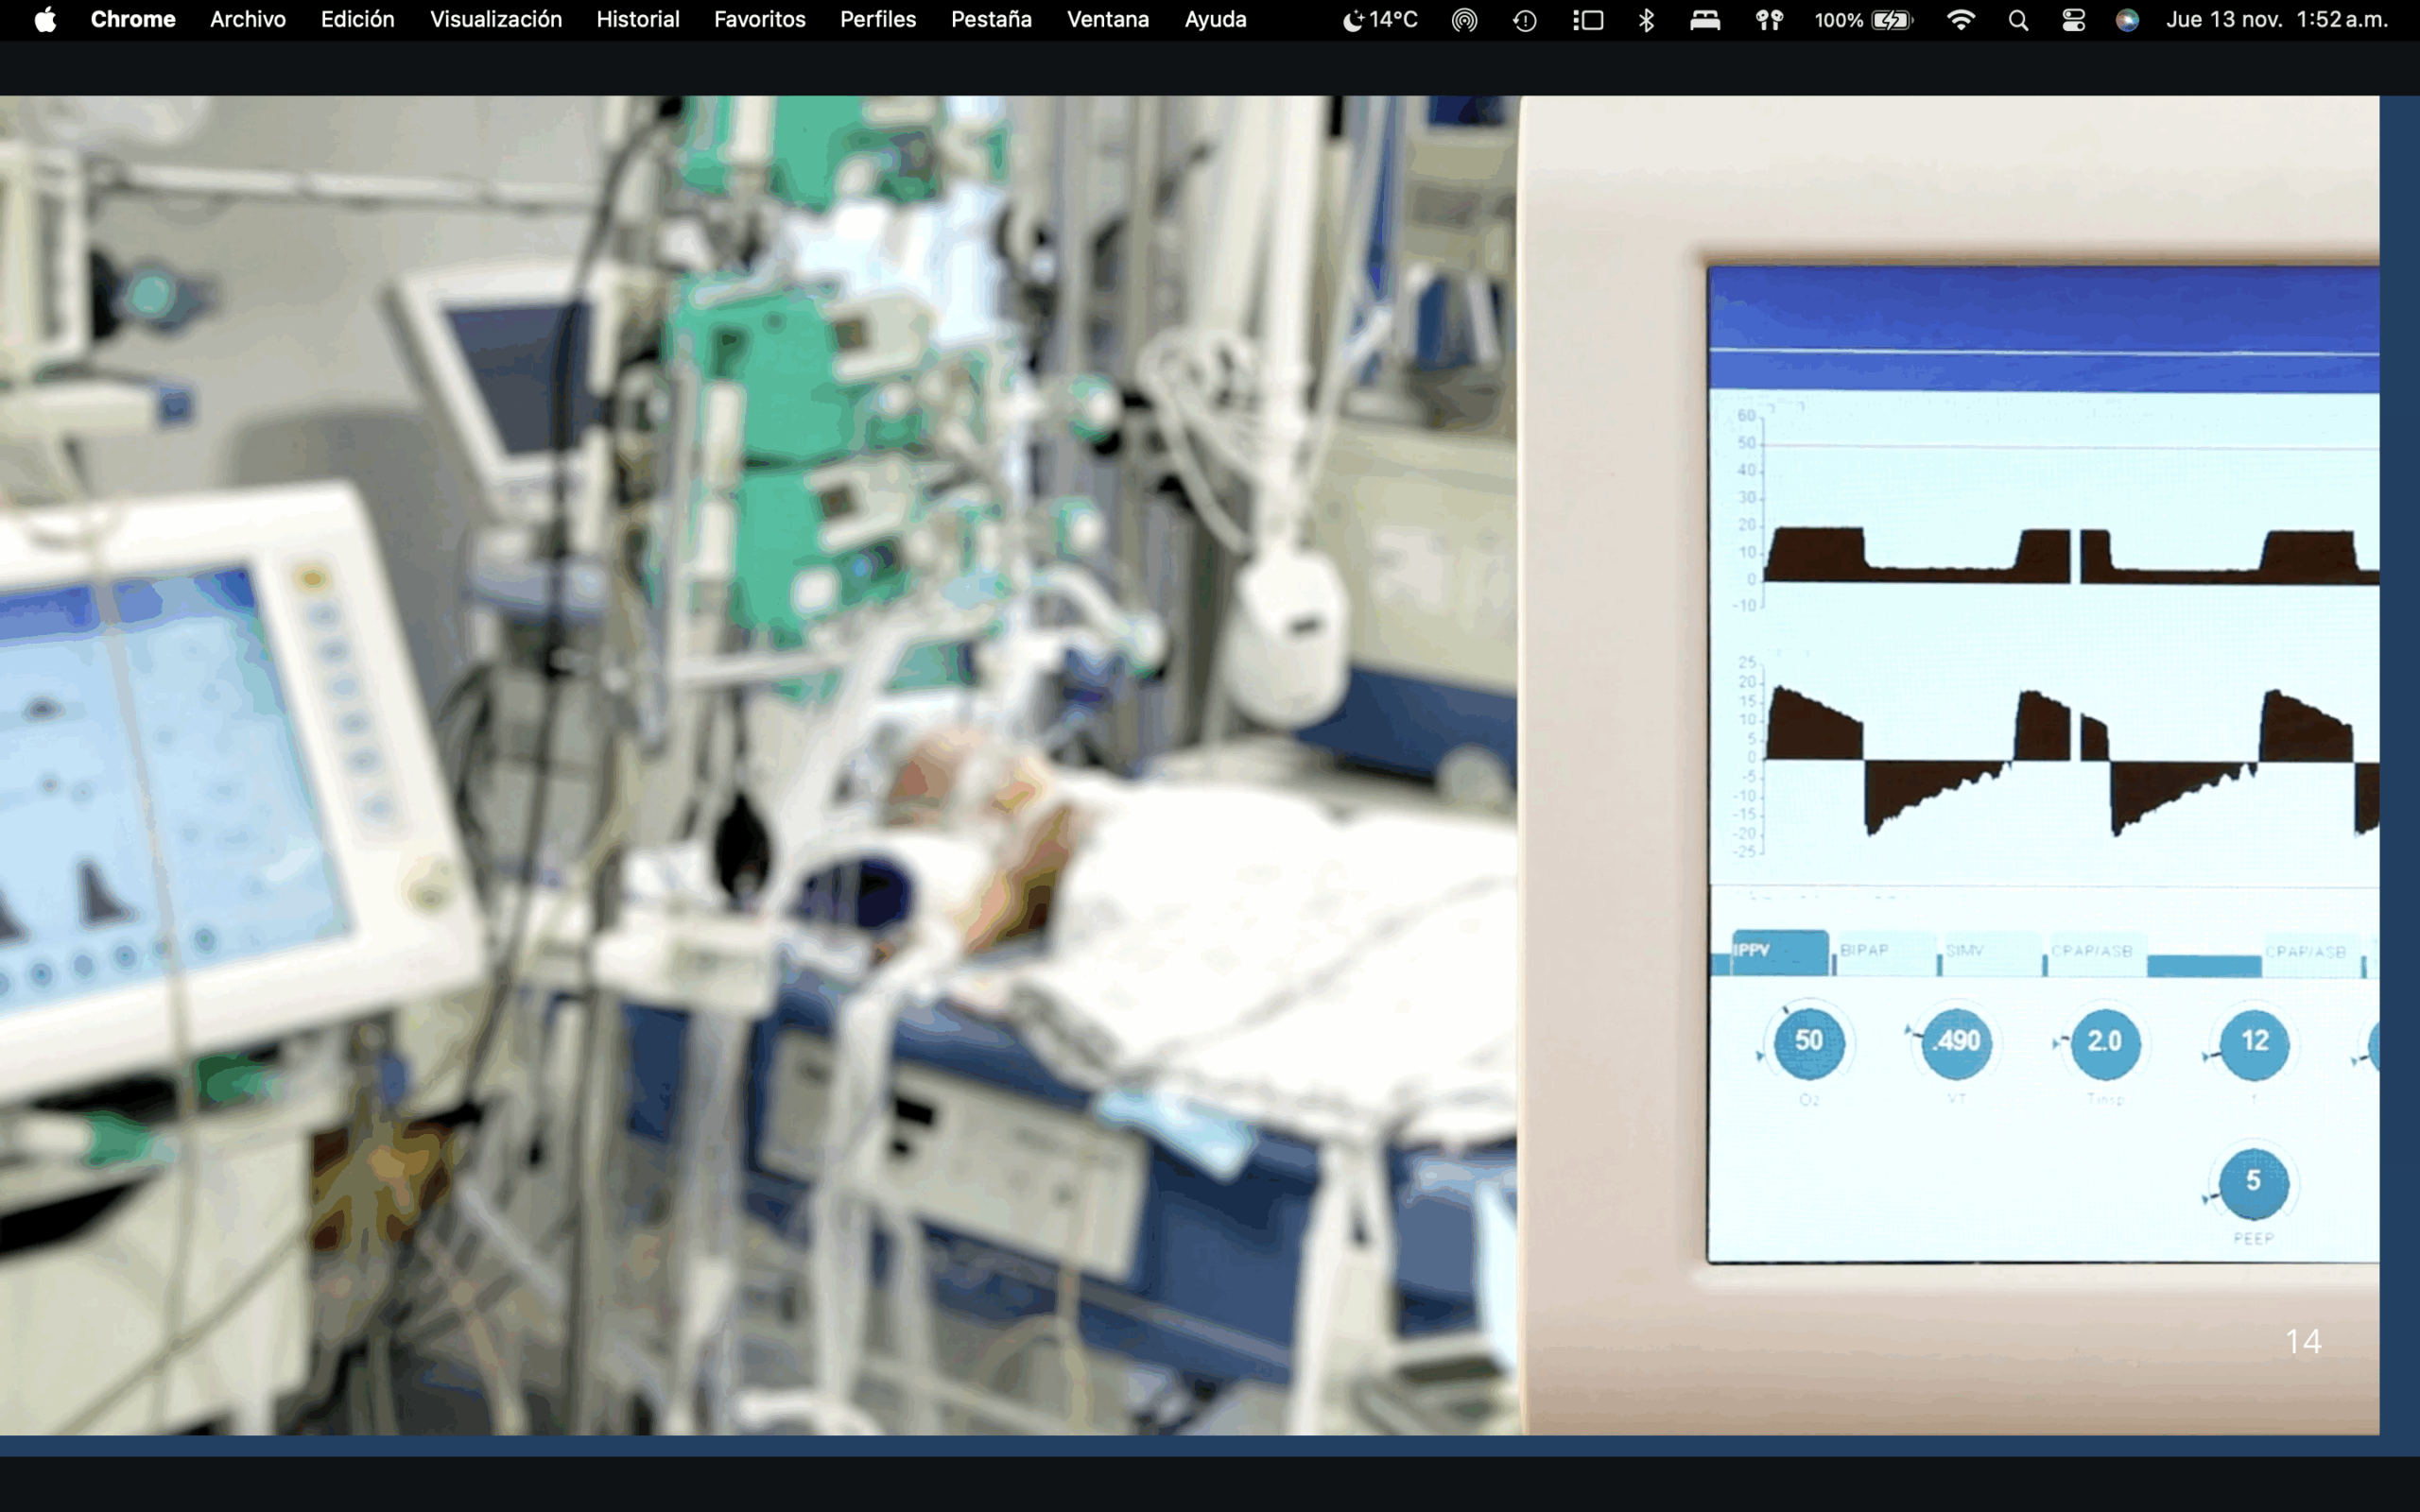Click the Bluetooth menu bar icon
The width and height of the screenshot is (2420, 1512).
click(1646, 19)
